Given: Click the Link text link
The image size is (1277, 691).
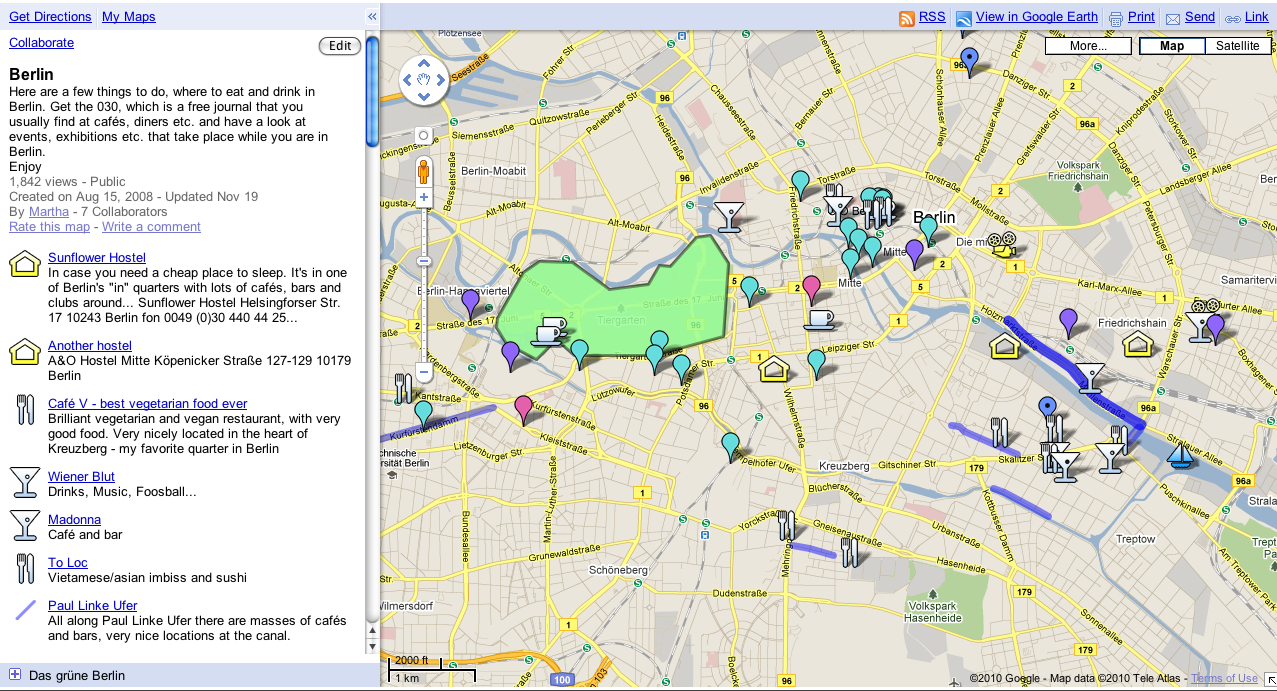Looking at the screenshot, I should [1256, 17].
